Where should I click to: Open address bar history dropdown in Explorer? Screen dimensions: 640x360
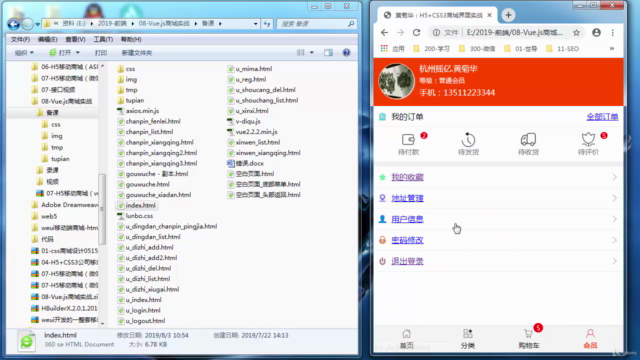point(256,24)
